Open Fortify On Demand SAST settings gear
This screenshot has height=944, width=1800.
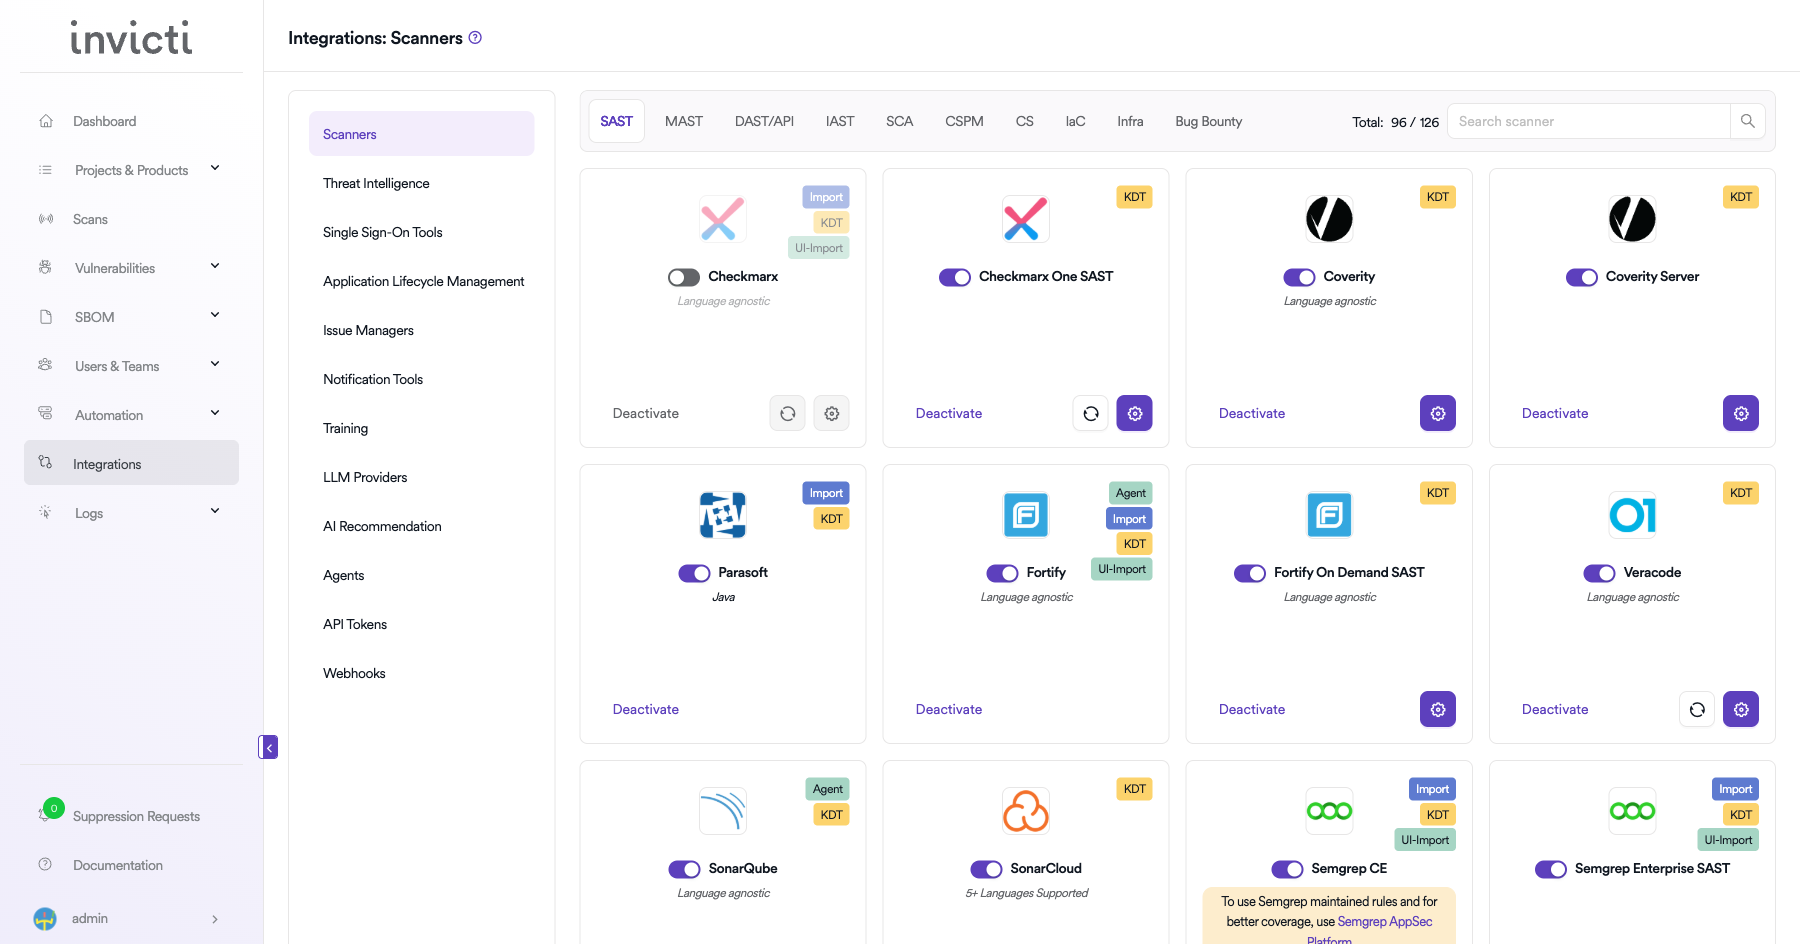tap(1437, 709)
